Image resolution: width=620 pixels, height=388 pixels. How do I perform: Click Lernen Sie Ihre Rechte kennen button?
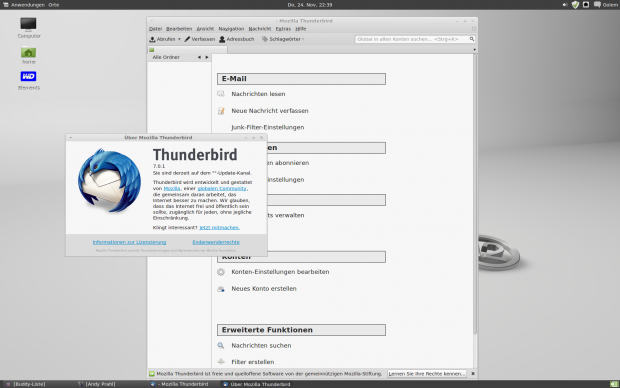tap(426, 374)
